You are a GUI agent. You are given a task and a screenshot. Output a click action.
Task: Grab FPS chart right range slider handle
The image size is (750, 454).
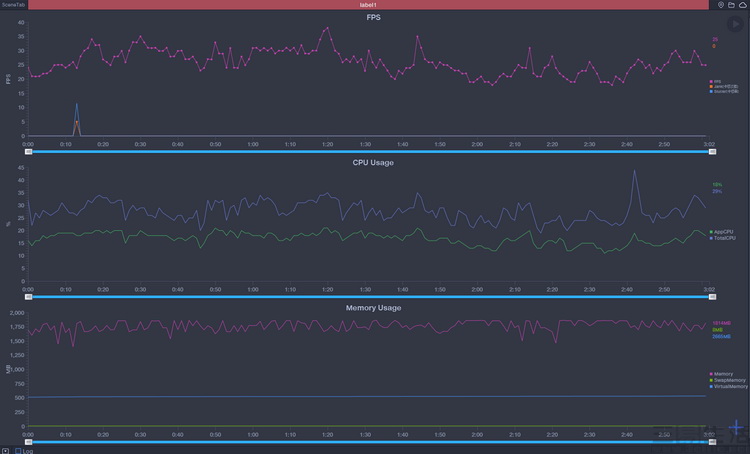712,152
